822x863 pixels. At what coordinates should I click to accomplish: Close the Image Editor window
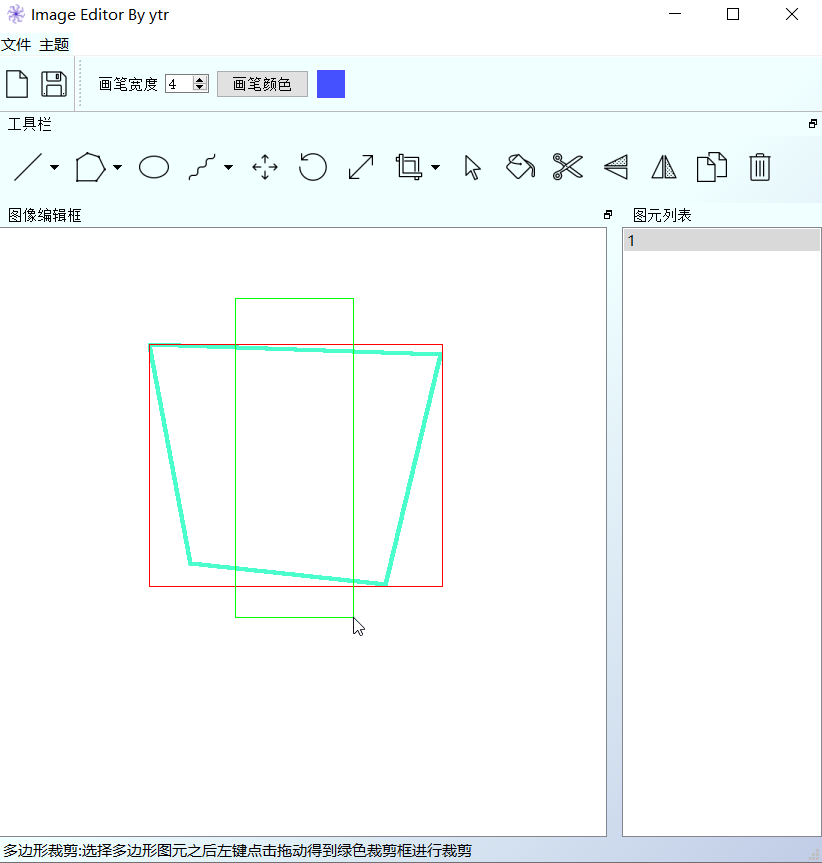tap(792, 14)
